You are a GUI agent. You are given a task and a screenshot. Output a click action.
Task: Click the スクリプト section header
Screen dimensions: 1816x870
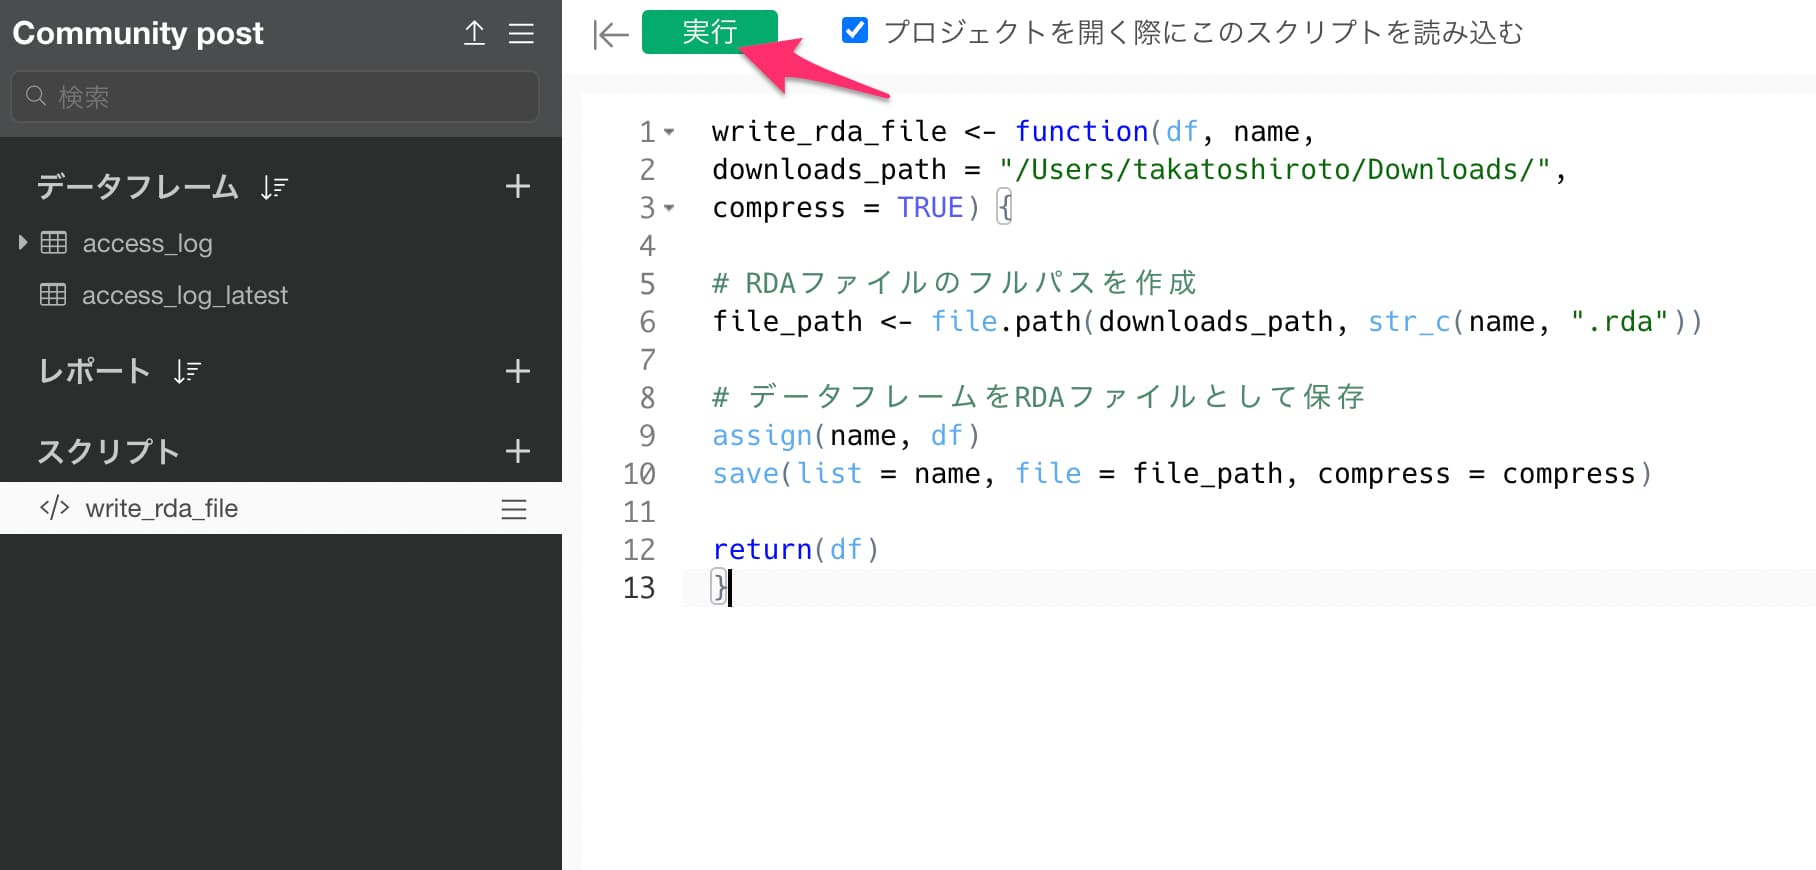108,451
